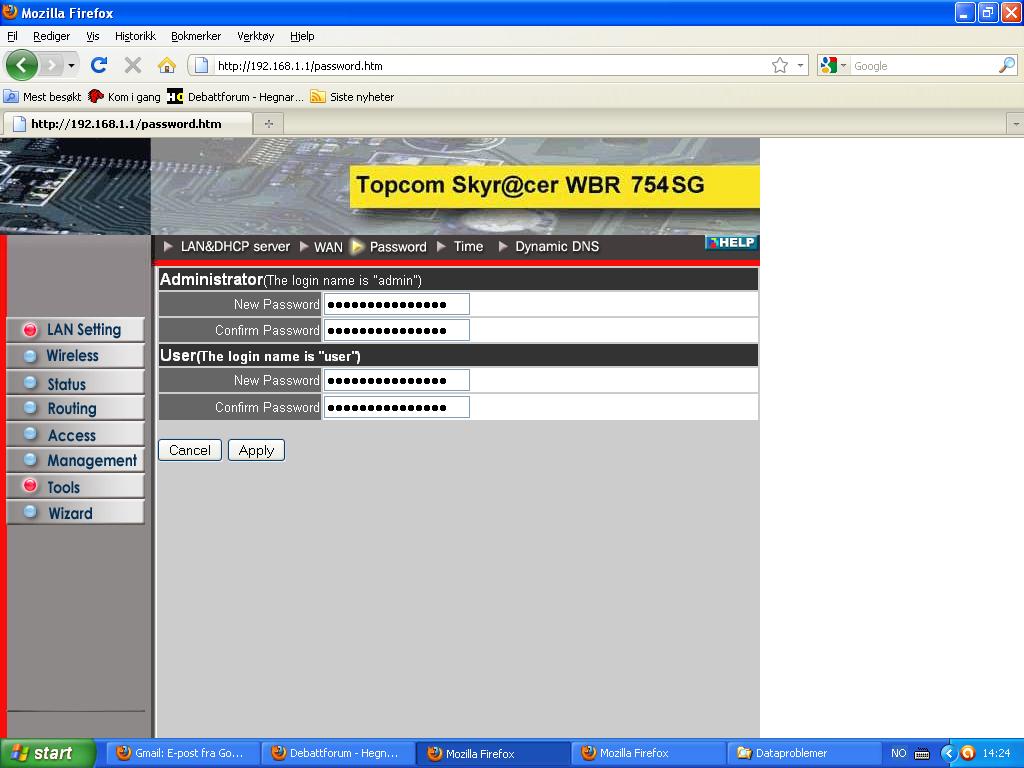Open the search engine chooser dropdown
Image resolution: width=1024 pixels, height=768 pixels.
834,65
